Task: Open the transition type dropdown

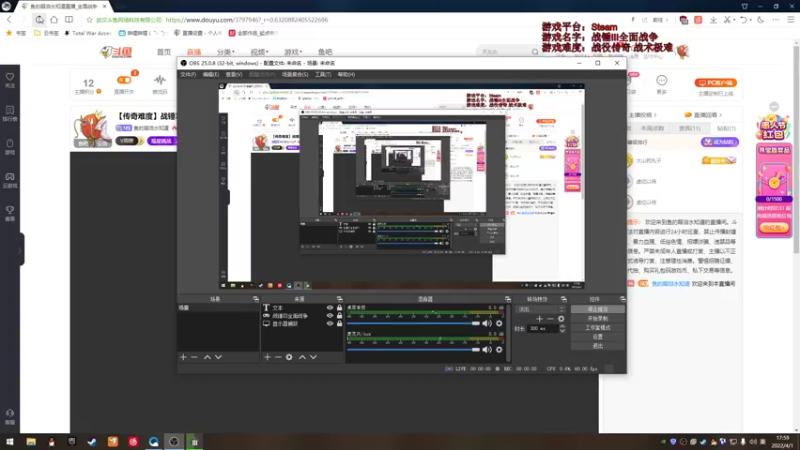Action: (x=541, y=309)
